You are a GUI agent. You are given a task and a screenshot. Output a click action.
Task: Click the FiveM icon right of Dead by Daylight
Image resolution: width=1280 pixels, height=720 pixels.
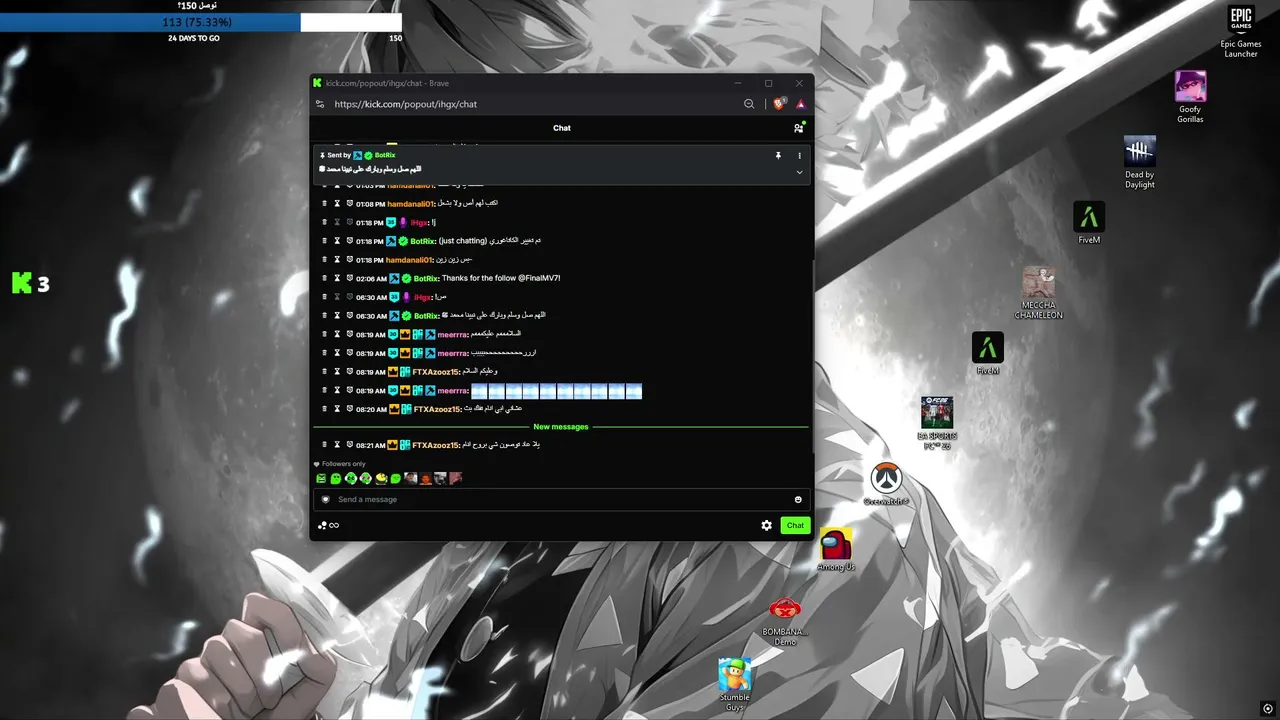[x=1089, y=223]
